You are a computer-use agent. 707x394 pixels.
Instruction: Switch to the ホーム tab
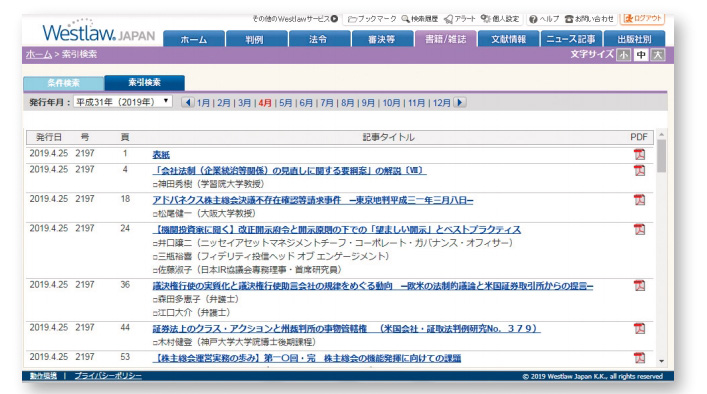pyautogui.click(x=194, y=39)
